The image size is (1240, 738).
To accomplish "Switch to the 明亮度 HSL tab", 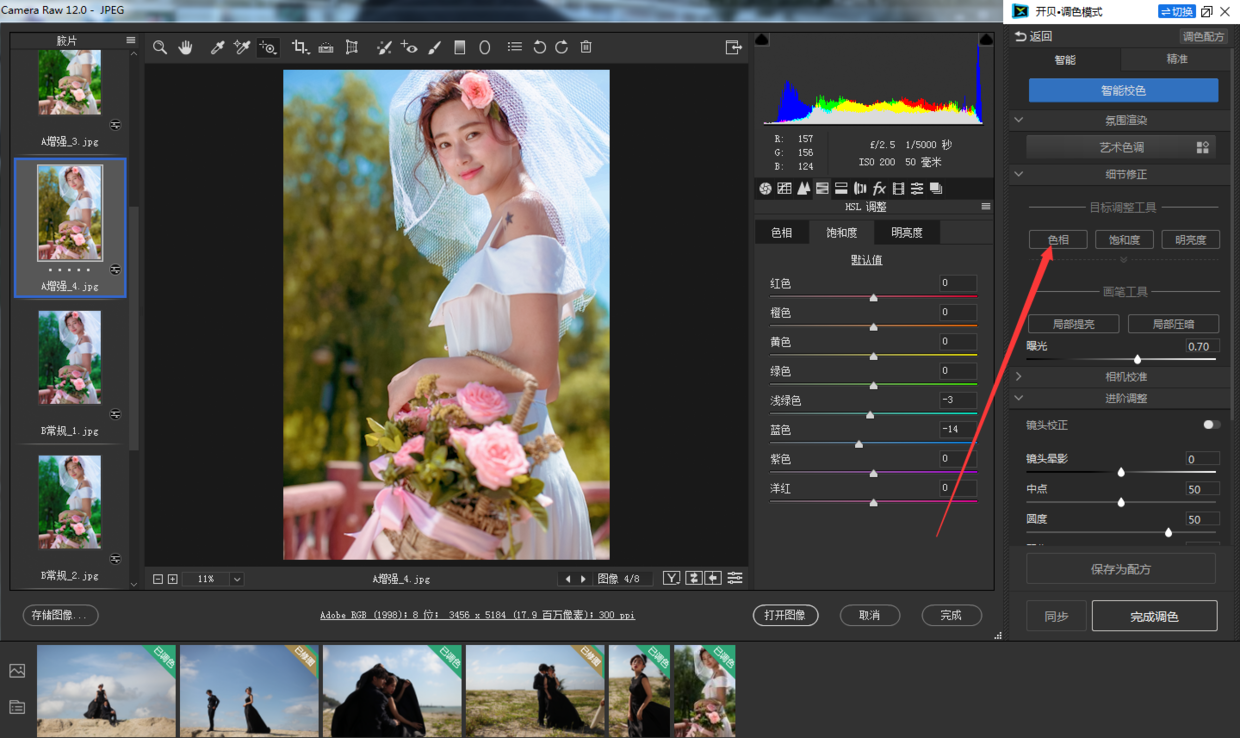I will tap(907, 232).
